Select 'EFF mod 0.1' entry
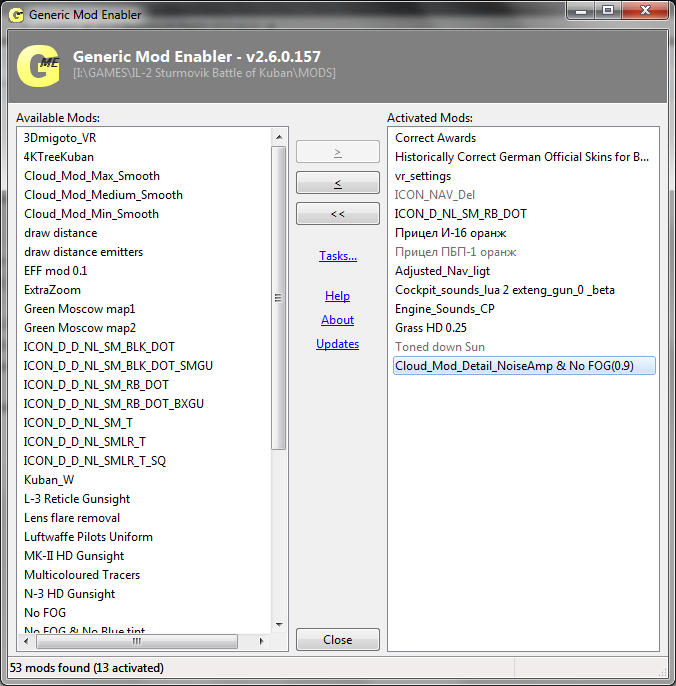 point(56,271)
